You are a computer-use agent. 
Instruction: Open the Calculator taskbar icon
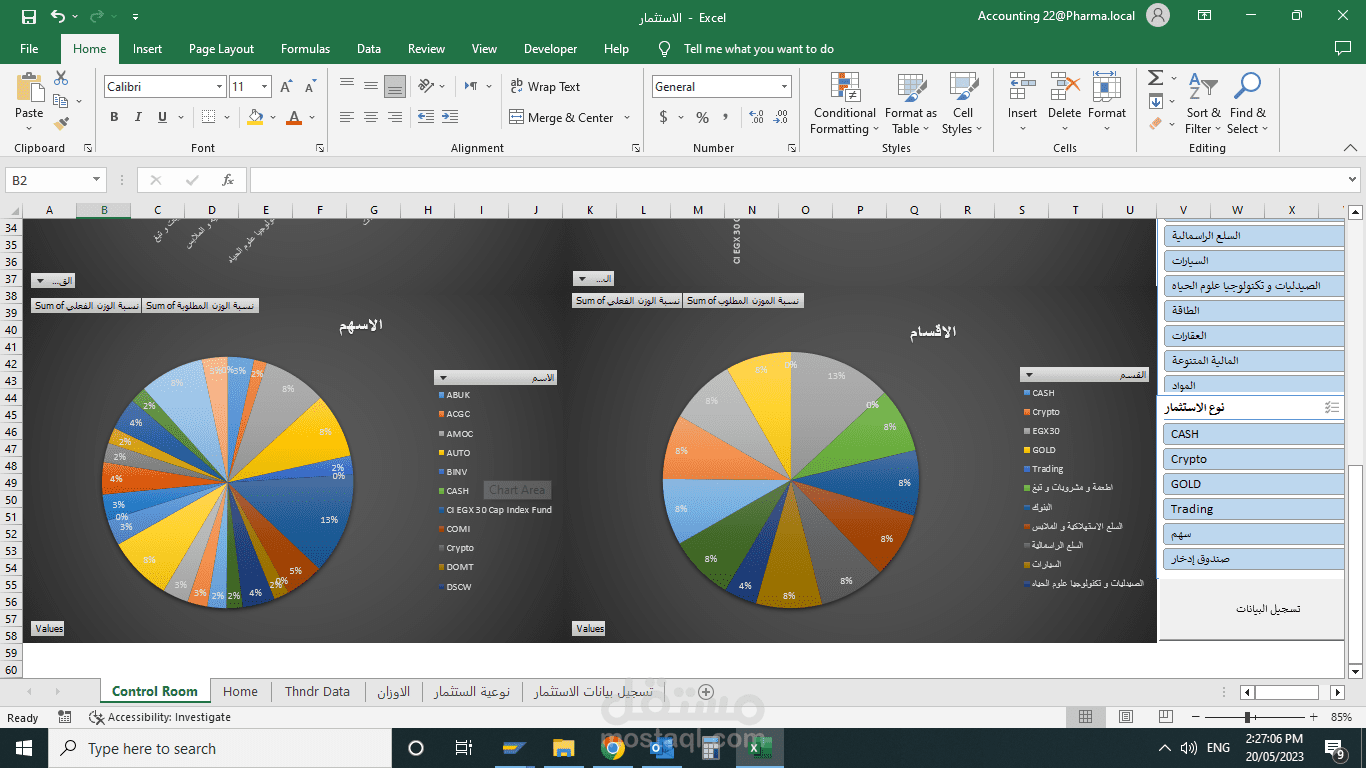711,748
